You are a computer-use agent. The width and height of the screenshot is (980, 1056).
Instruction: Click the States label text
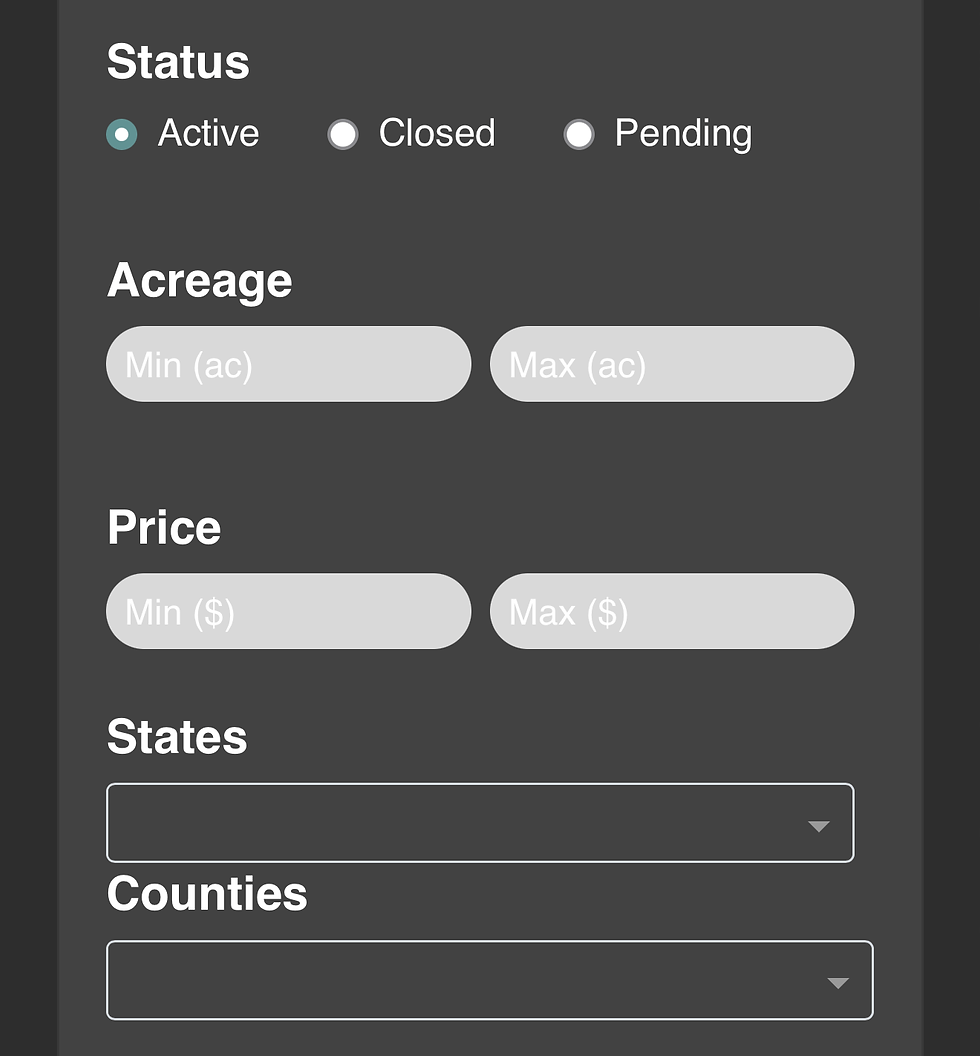[177, 737]
